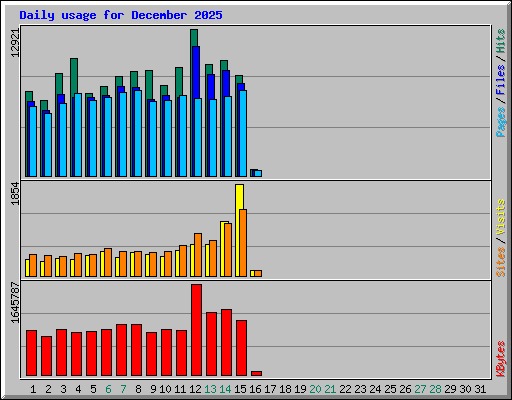This screenshot has width=512, height=400.
Task: Click the 1854 visits axis value
Action: 15,194
